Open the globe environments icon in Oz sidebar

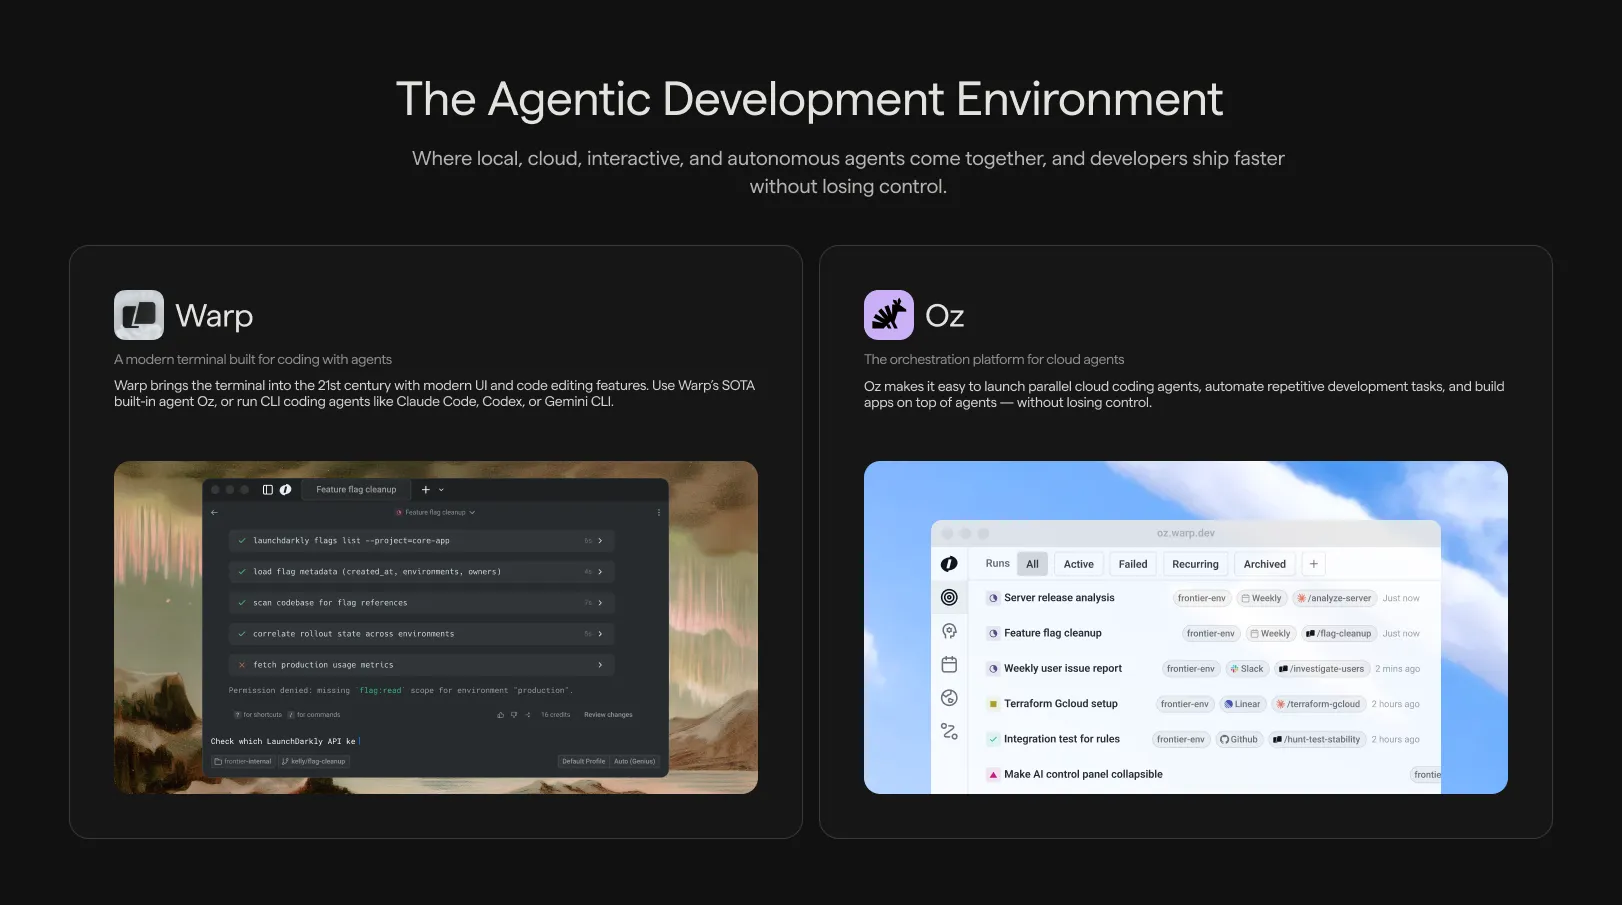[x=949, y=698]
